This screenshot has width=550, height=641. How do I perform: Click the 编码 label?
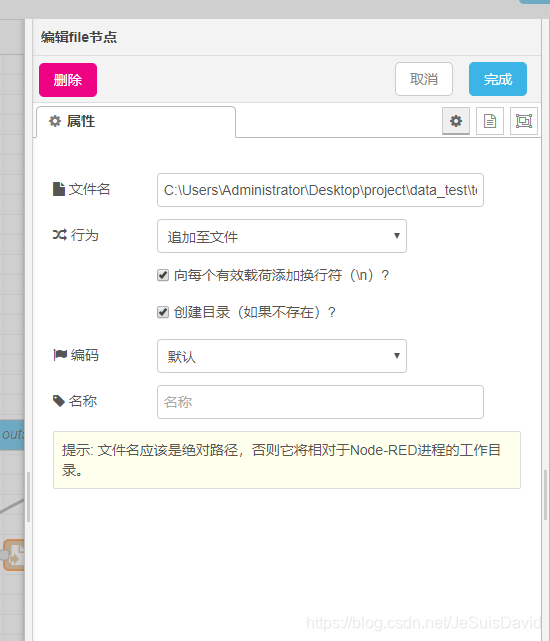pos(76,355)
